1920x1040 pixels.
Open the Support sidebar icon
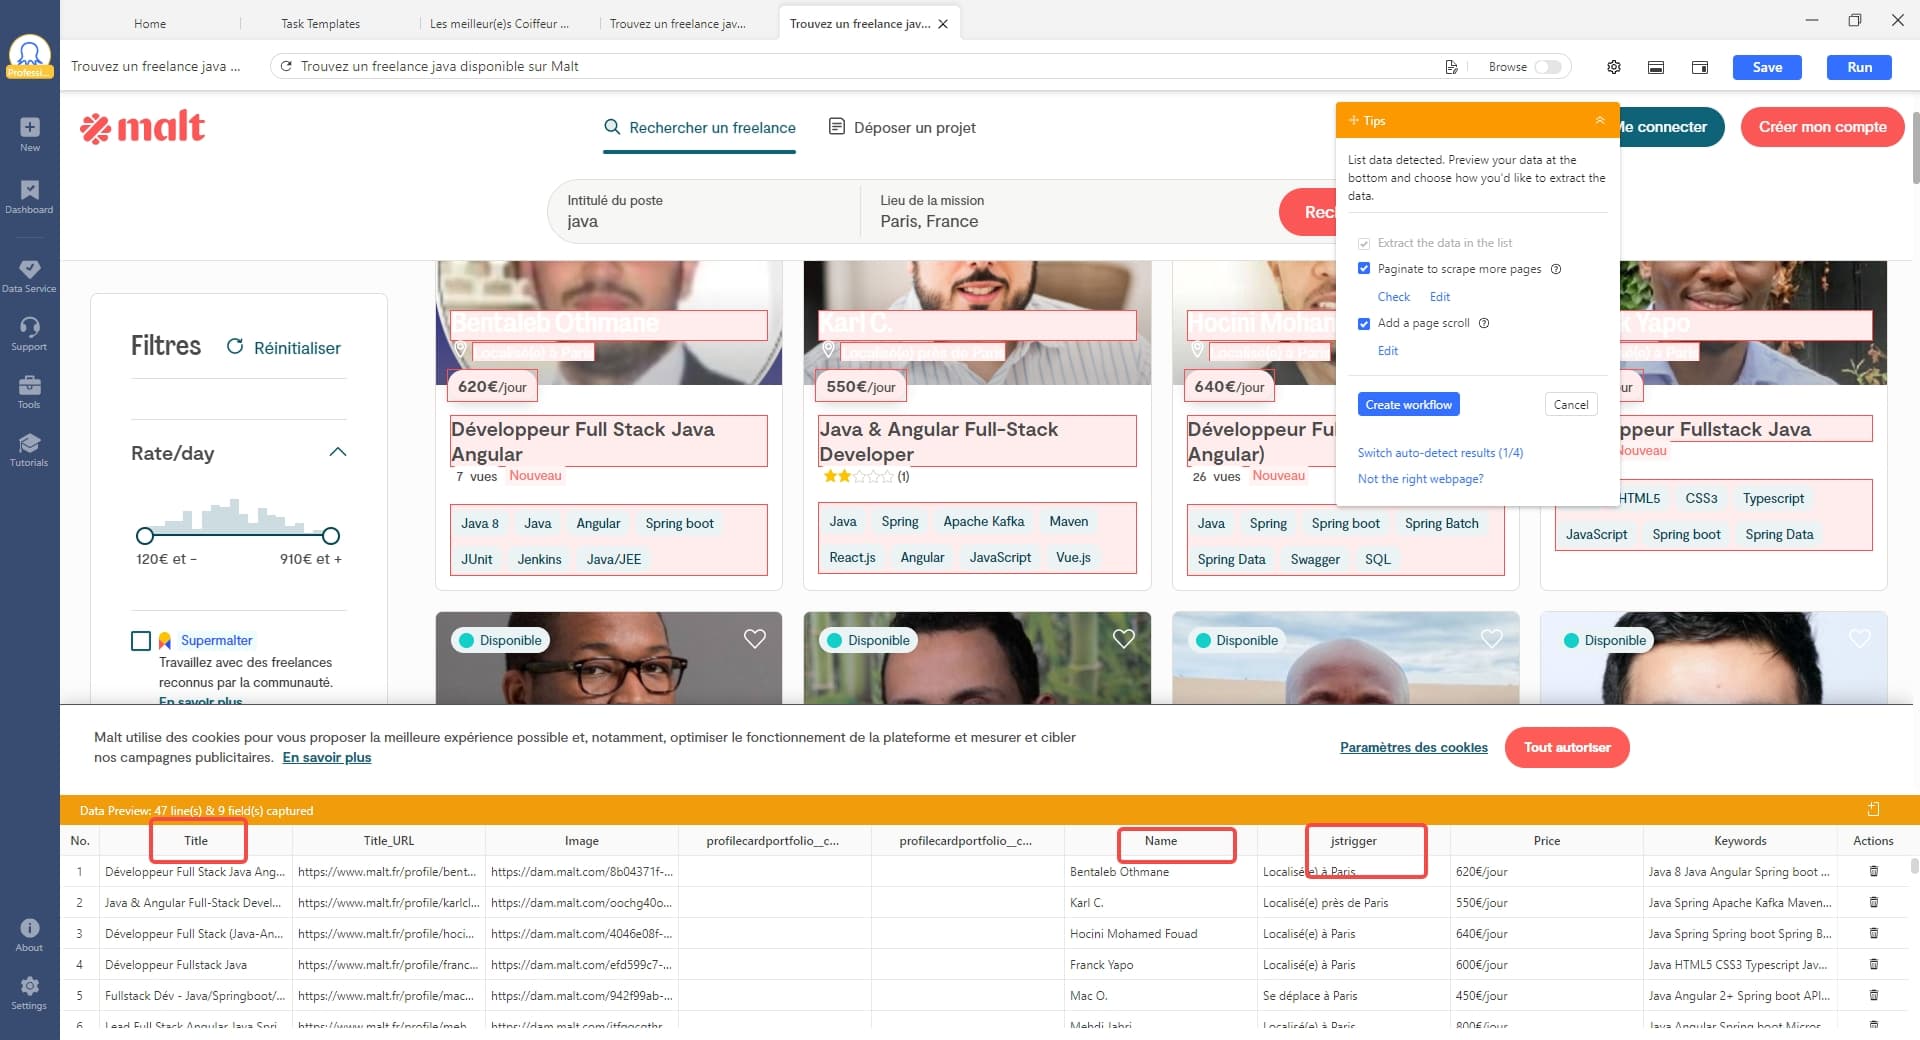(30, 334)
